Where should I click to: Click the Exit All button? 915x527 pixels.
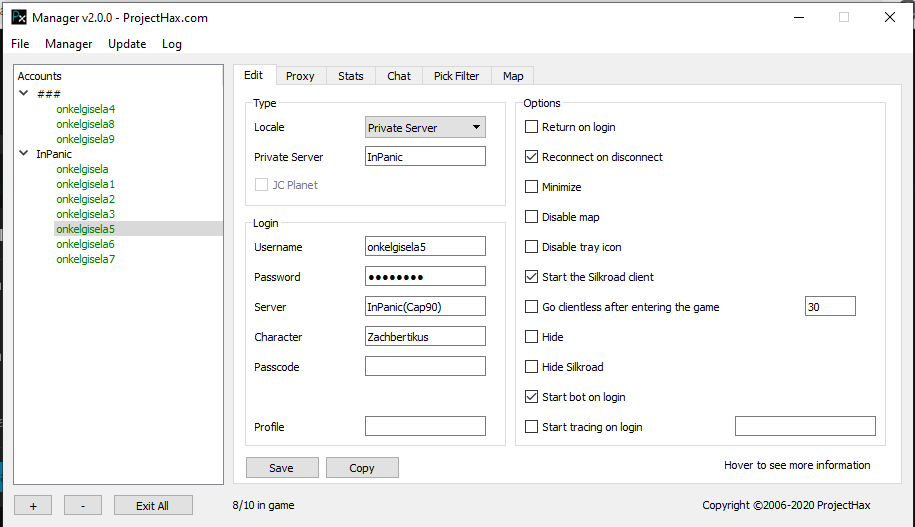pos(152,506)
